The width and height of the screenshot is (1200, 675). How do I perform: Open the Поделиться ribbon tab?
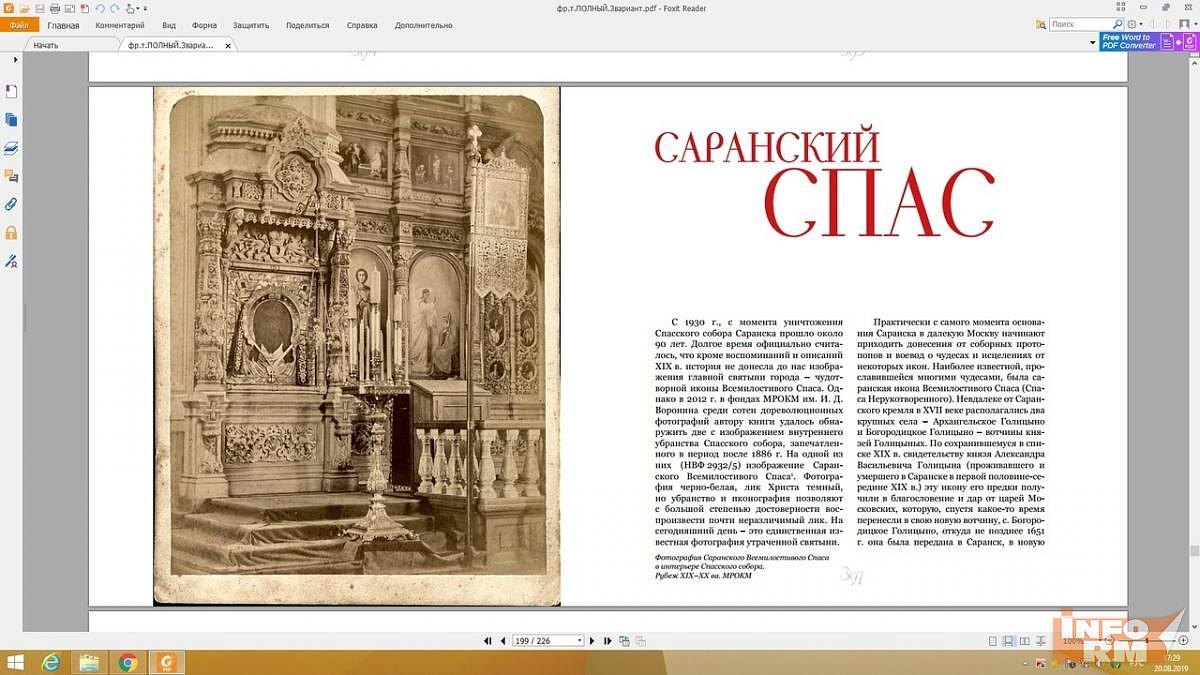[x=308, y=25]
